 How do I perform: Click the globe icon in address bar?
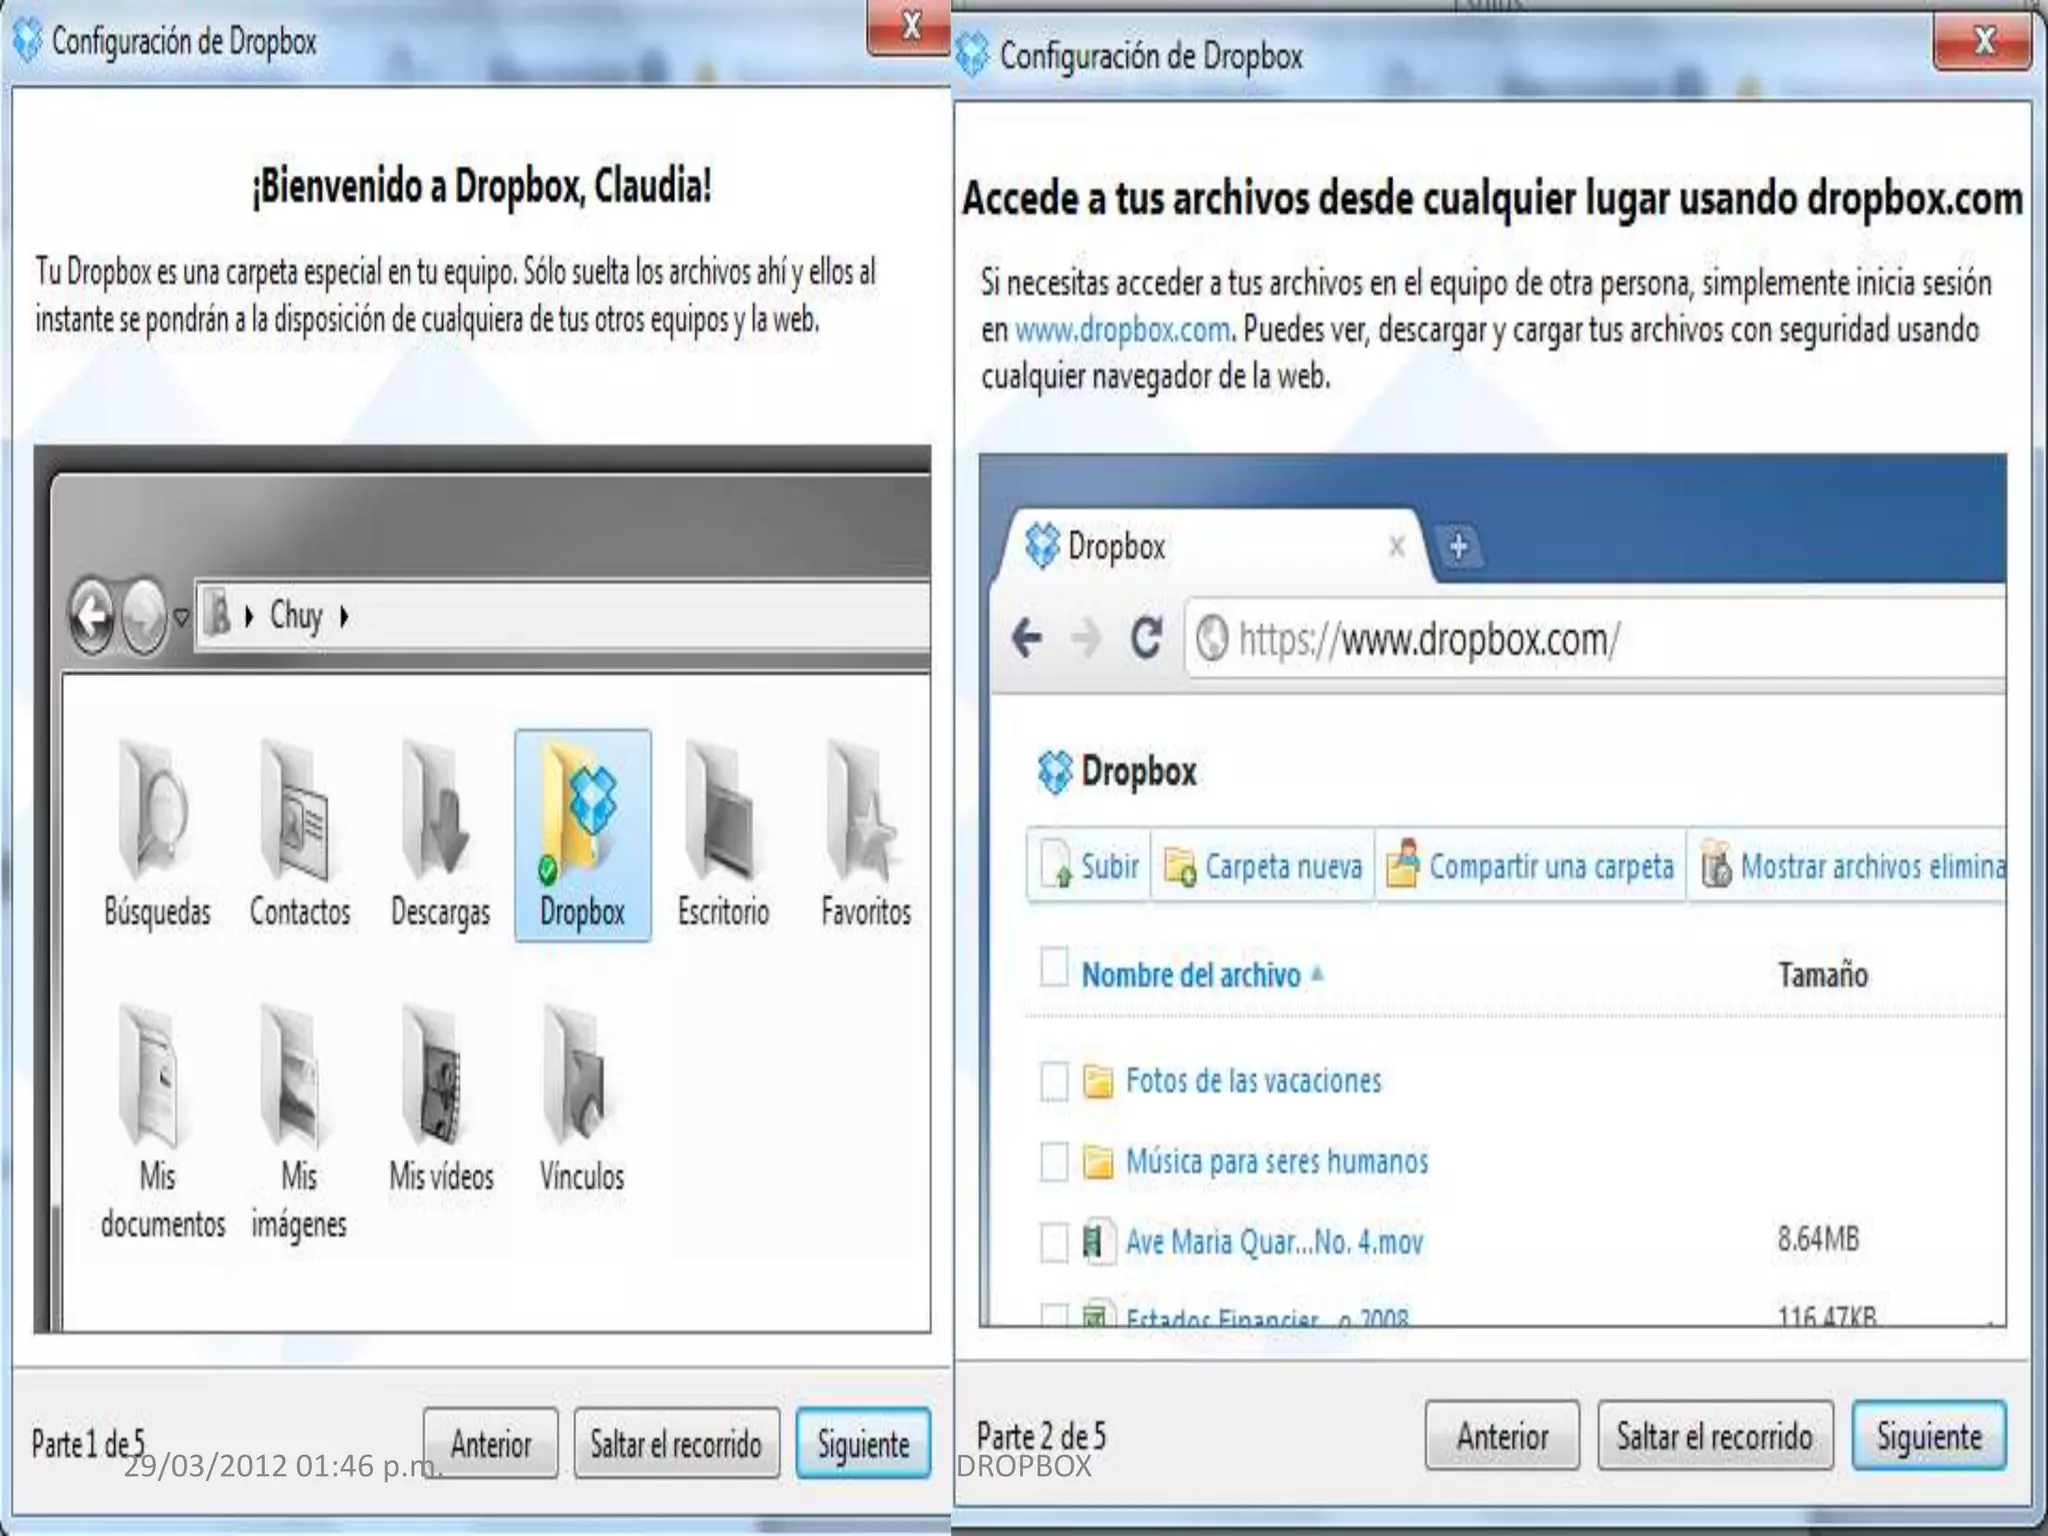click(1212, 638)
